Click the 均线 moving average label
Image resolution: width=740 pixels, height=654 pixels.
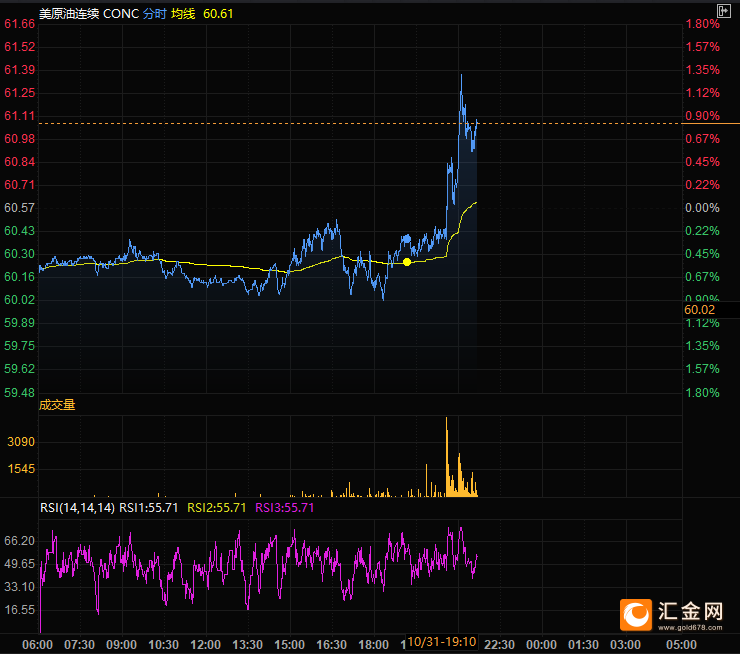pyautogui.click(x=183, y=14)
